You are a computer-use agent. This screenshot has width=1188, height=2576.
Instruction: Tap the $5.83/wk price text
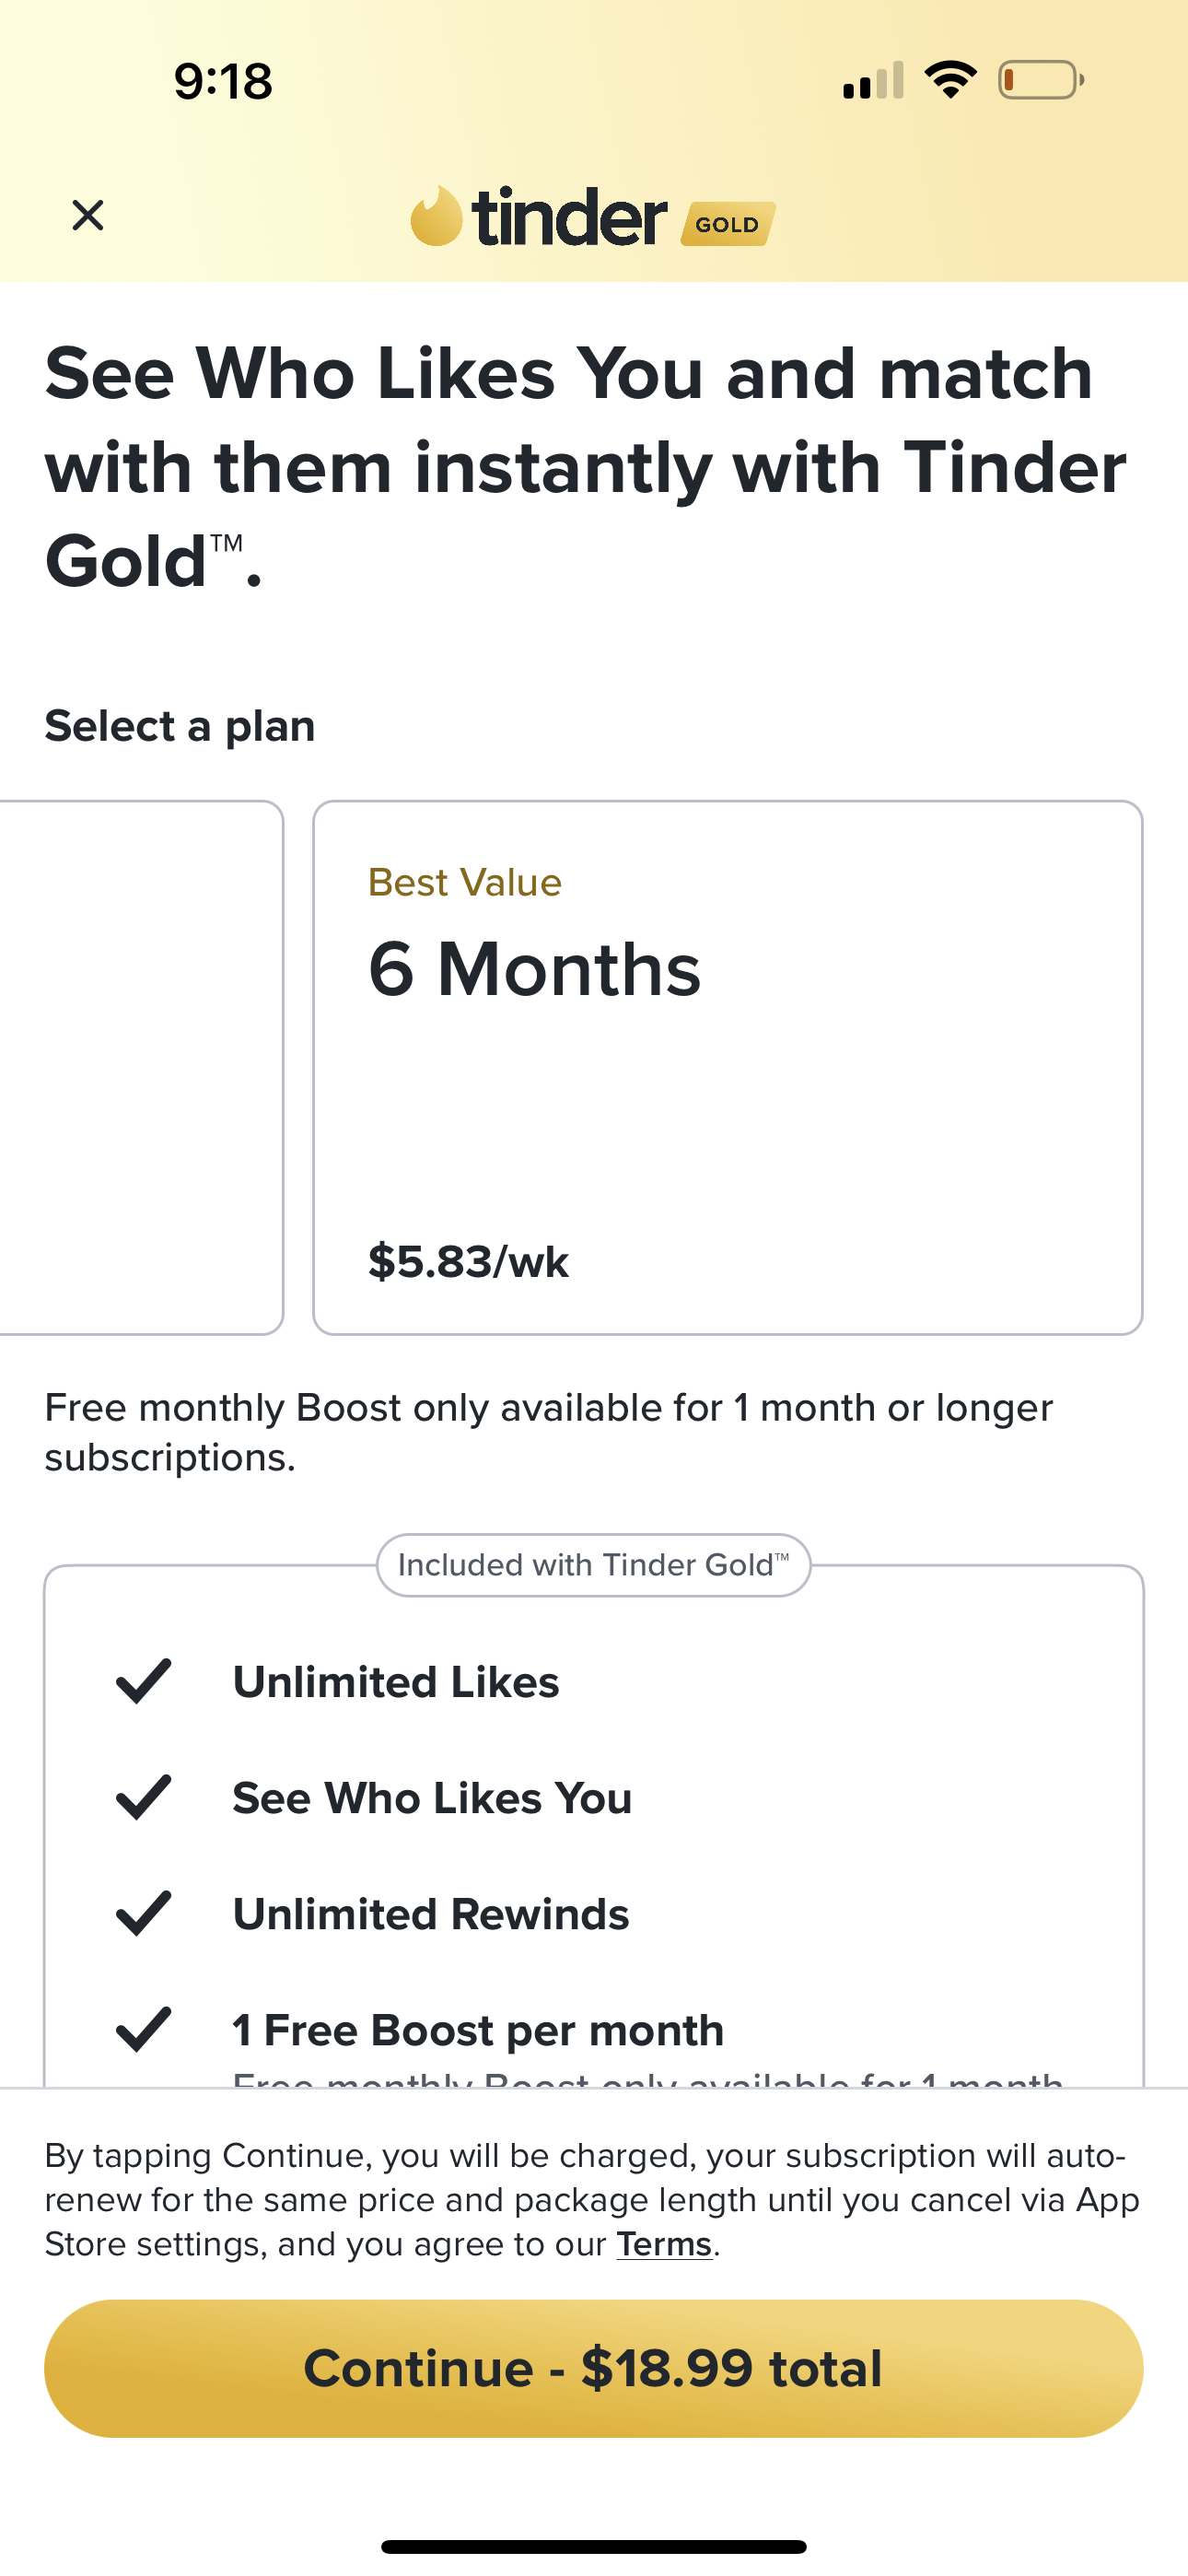pos(468,1262)
